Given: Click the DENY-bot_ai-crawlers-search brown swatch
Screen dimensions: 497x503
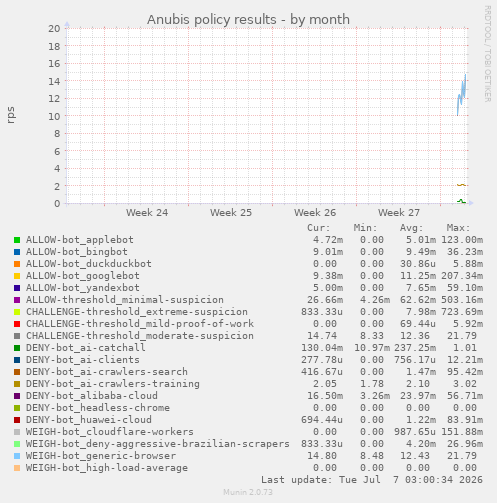Looking at the screenshot, I should (x=17, y=372).
